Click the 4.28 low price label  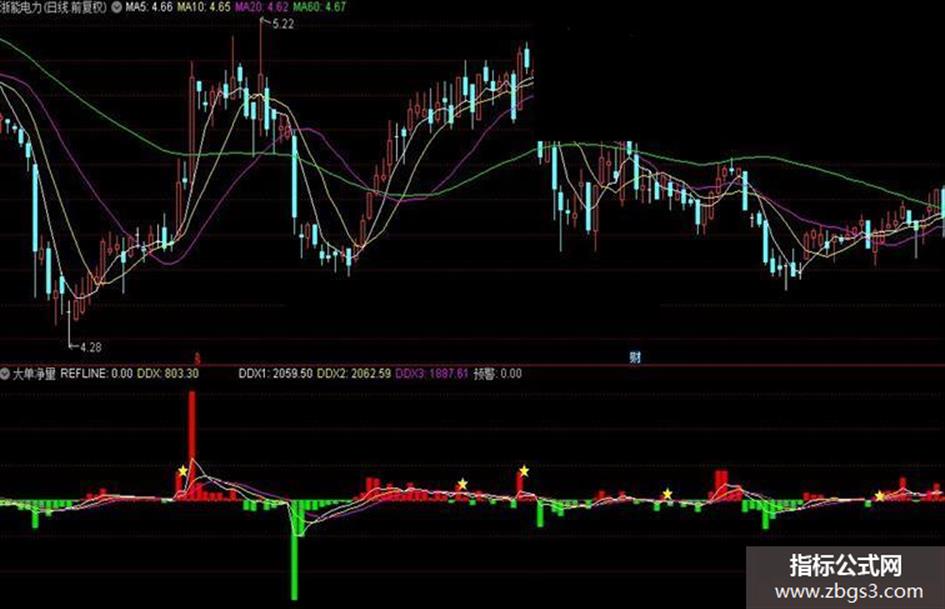coord(90,347)
